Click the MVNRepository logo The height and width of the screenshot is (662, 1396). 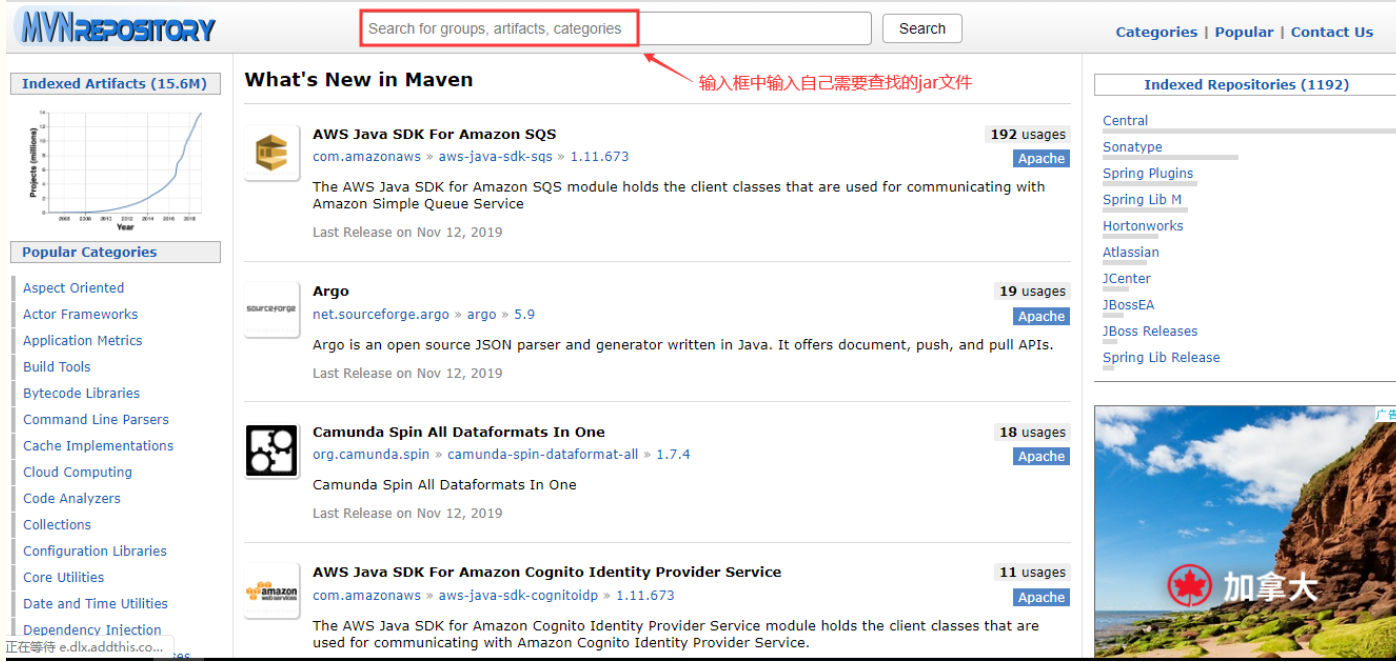pos(118,28)
